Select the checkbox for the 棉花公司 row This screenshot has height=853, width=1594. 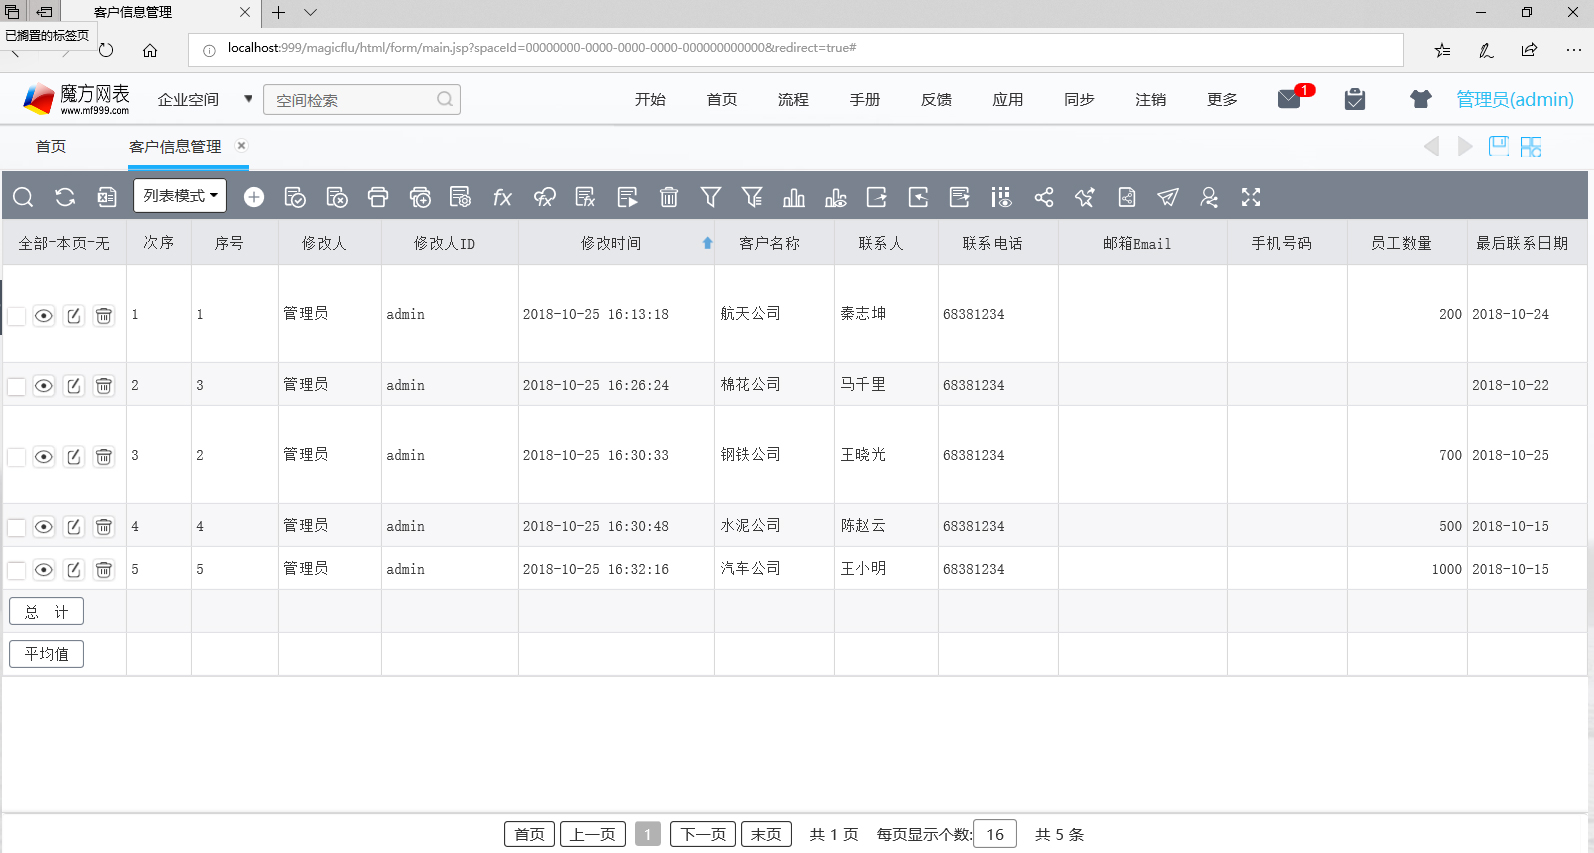(x=17, y=386)
